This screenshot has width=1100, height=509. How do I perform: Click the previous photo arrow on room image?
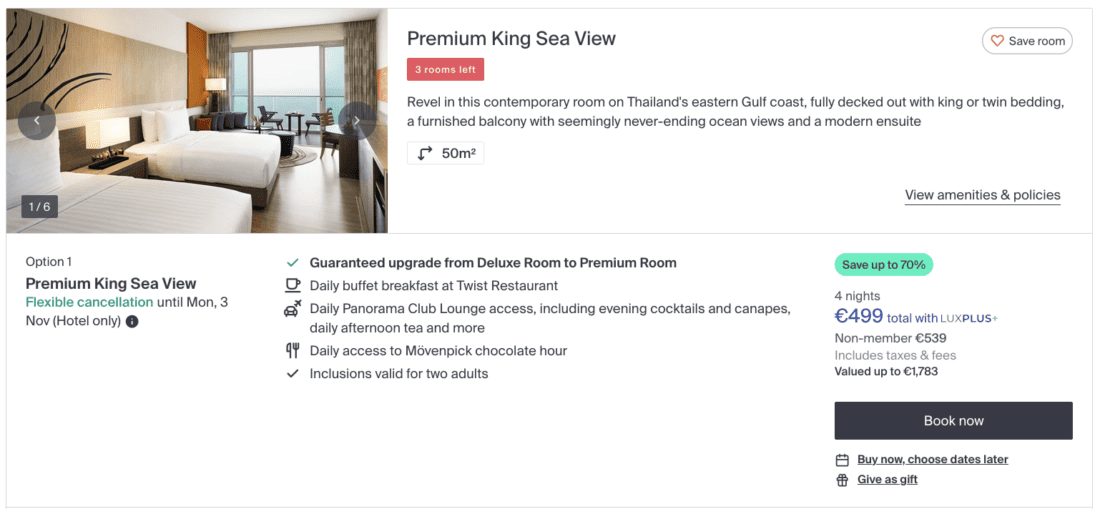(37, 121)
